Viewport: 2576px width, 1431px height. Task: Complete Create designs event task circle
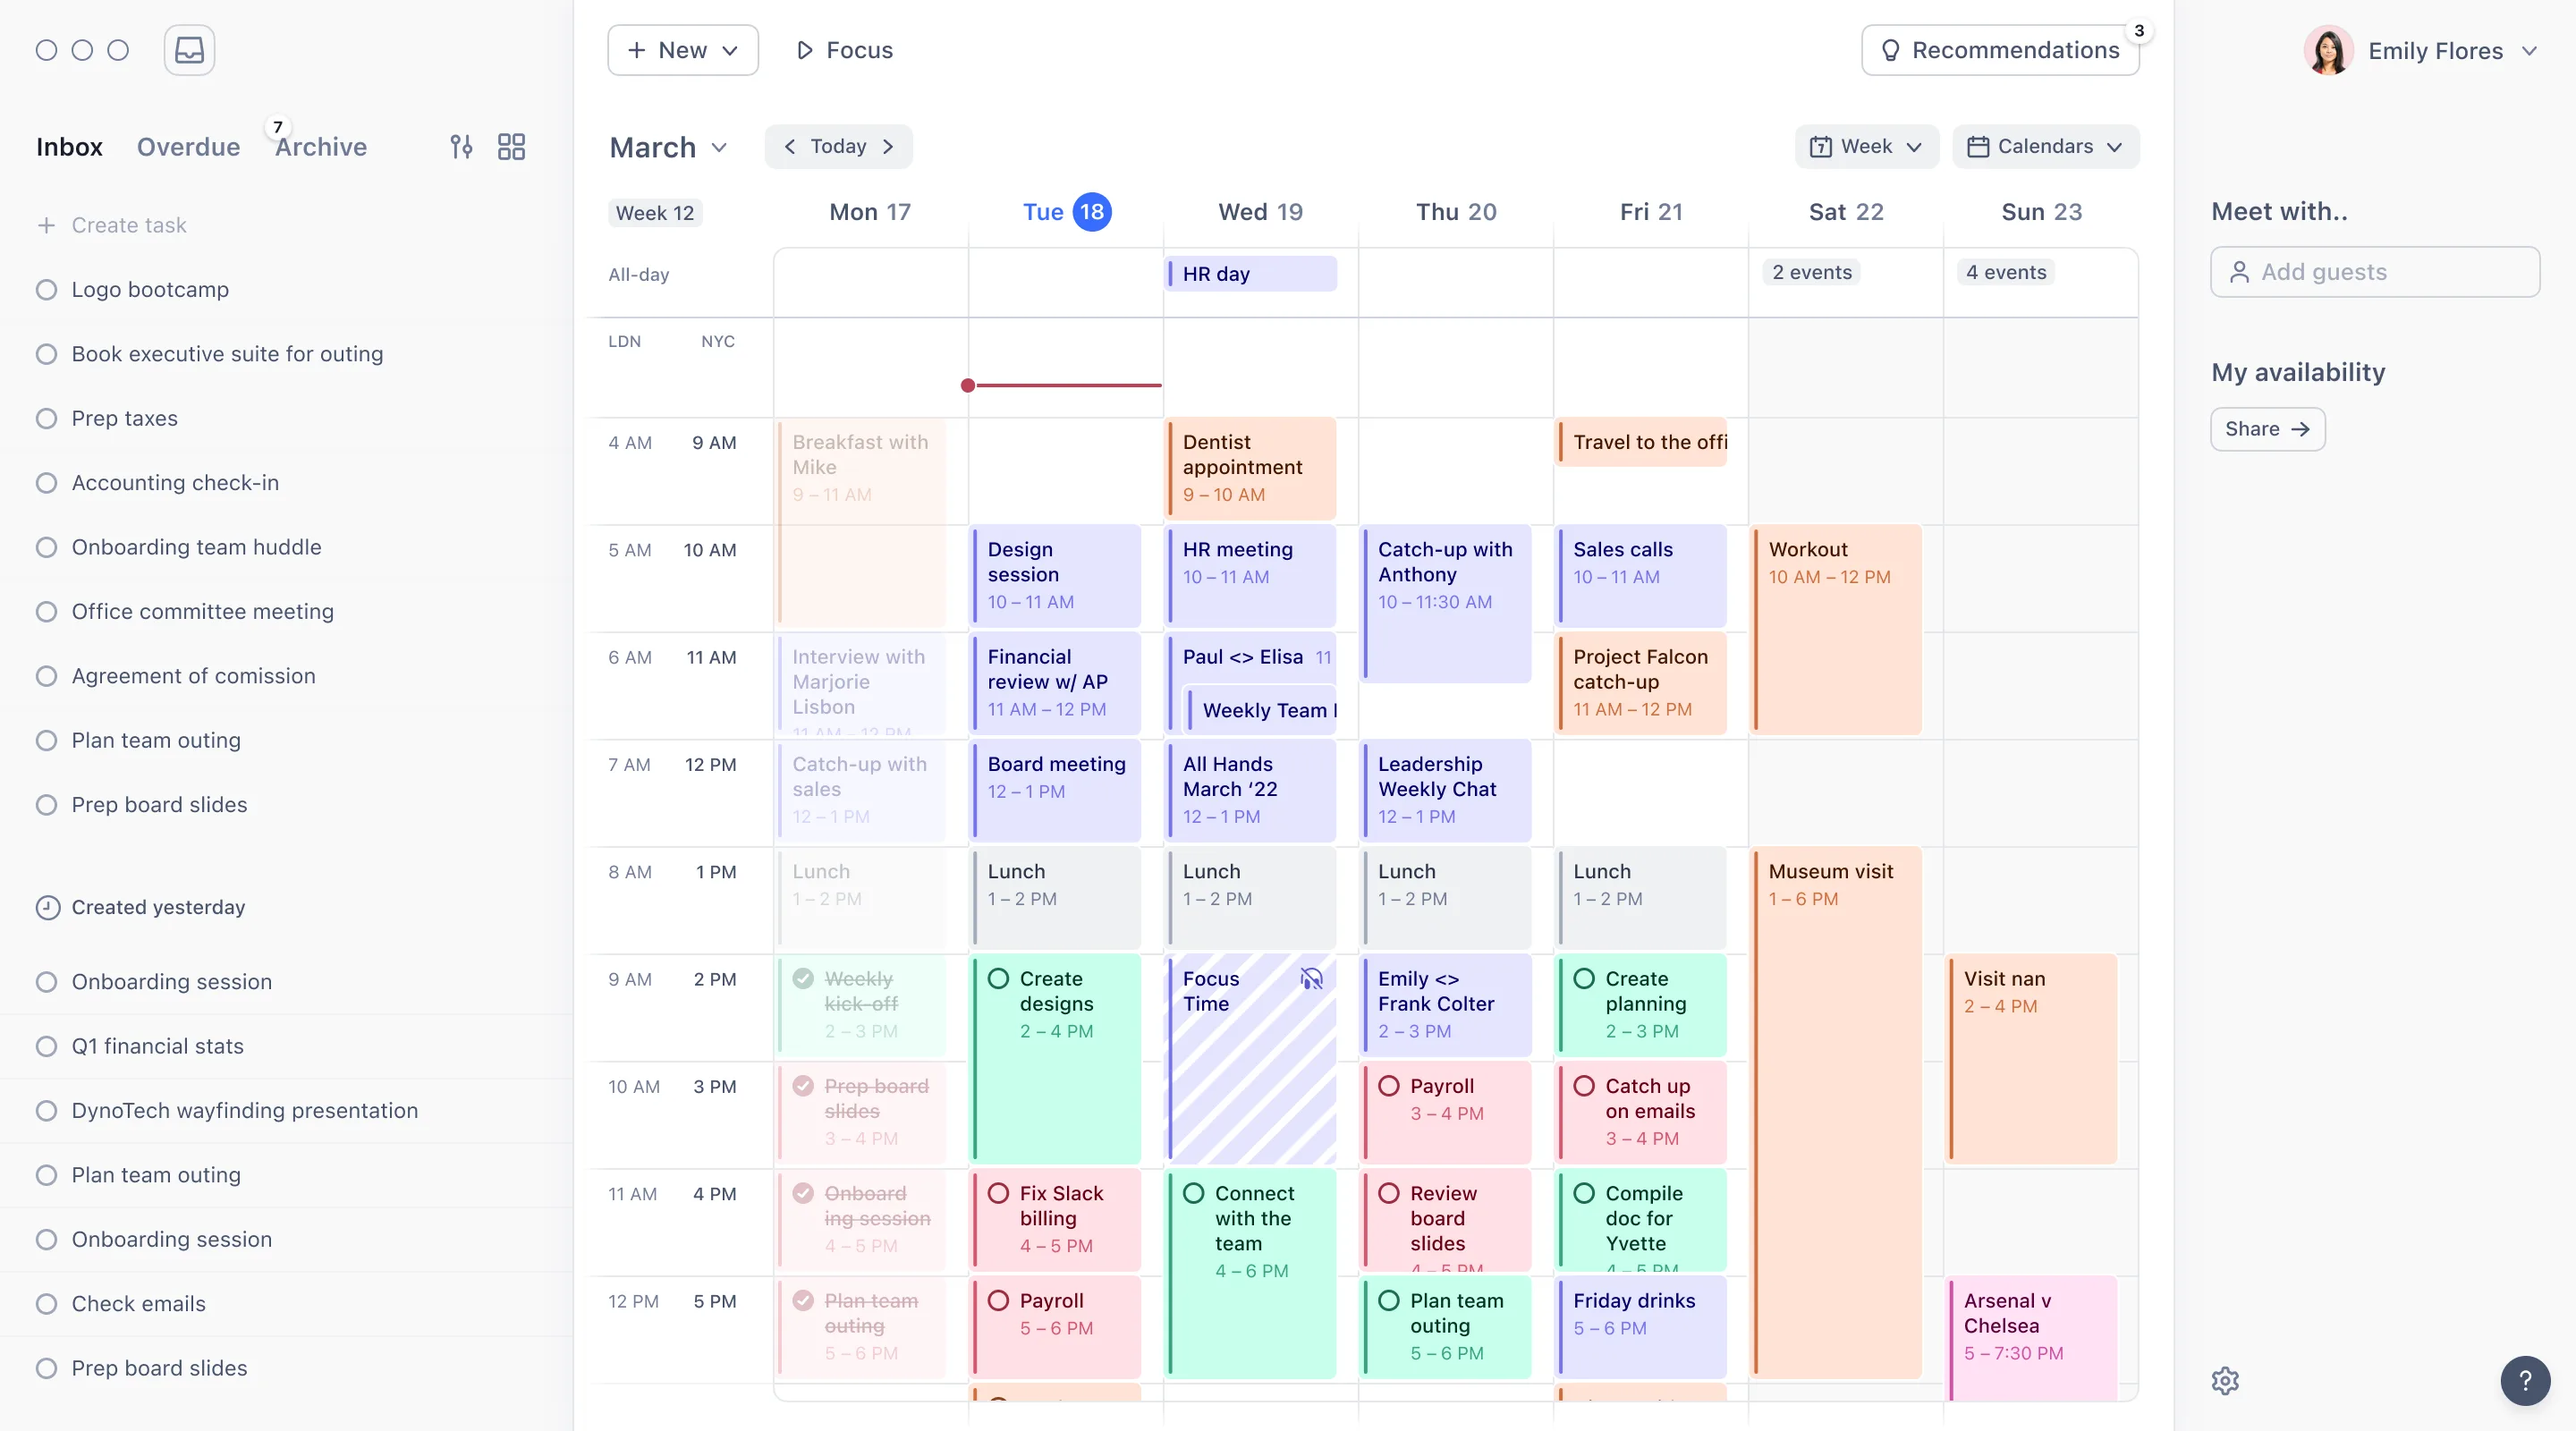(998, 979)
